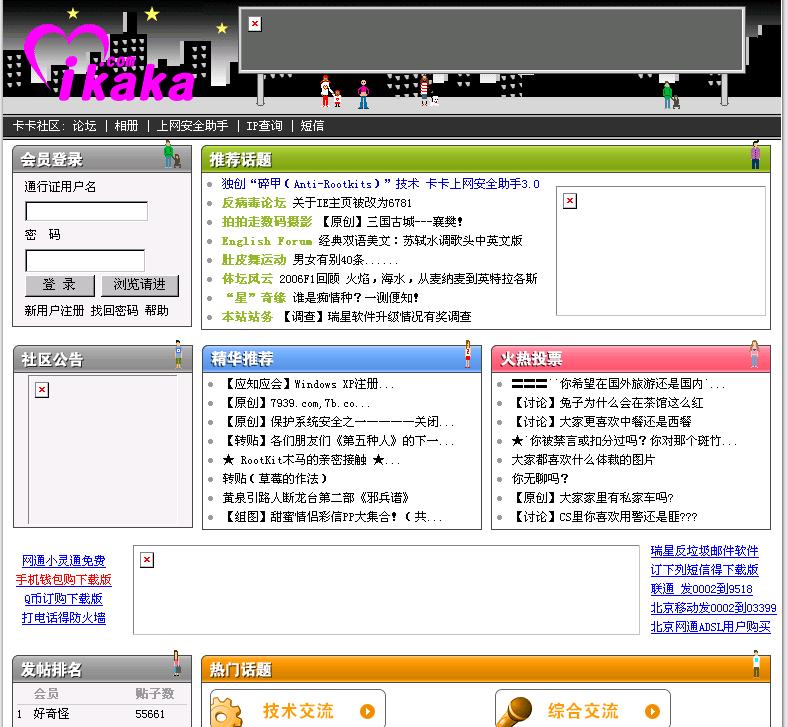
Task: Focus the 通行证用户名 input field
Action: tap(86, 211)
